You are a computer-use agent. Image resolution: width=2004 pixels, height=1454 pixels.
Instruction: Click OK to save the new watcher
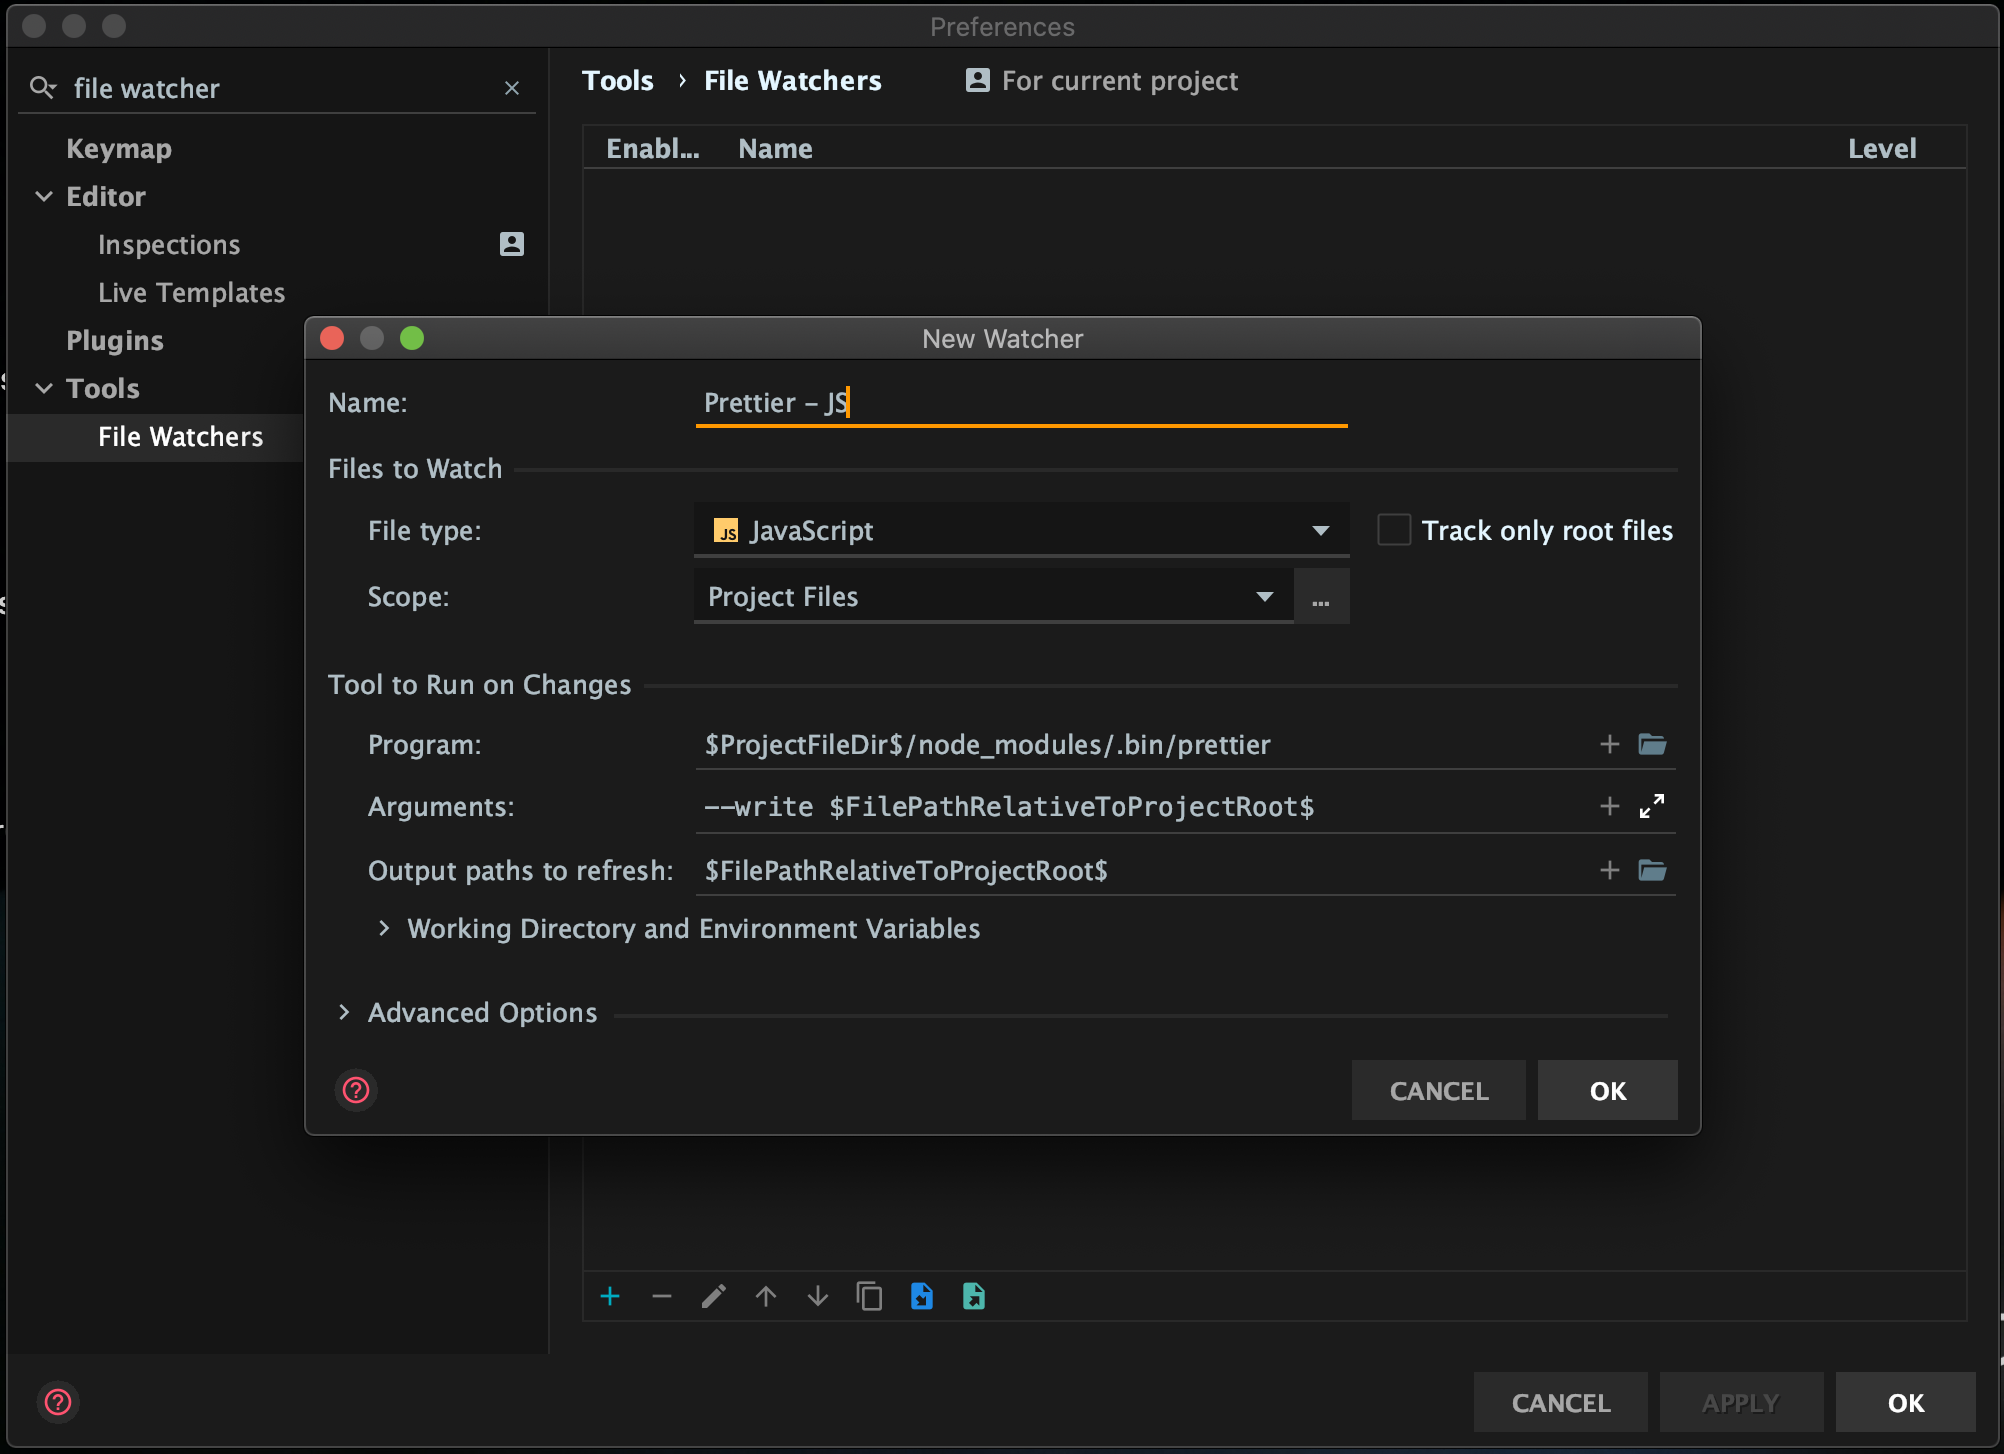(x=1606, y=1090)
